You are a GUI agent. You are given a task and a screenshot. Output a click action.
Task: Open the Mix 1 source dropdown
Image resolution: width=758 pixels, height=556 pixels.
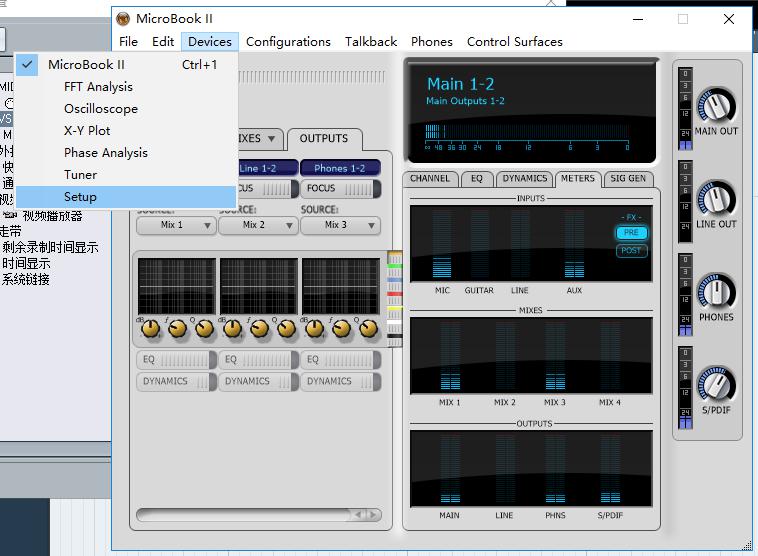(177, 226)
